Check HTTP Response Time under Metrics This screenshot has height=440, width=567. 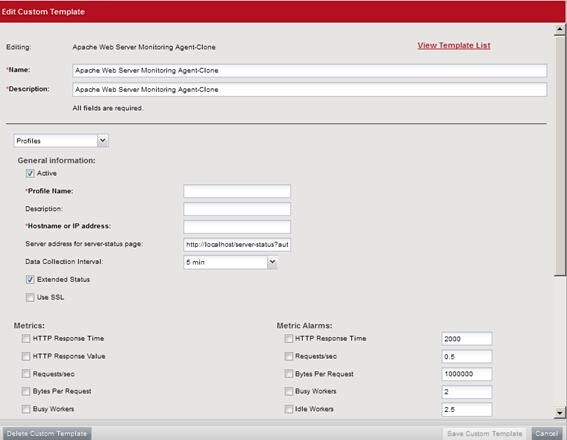tap(26, 338)
